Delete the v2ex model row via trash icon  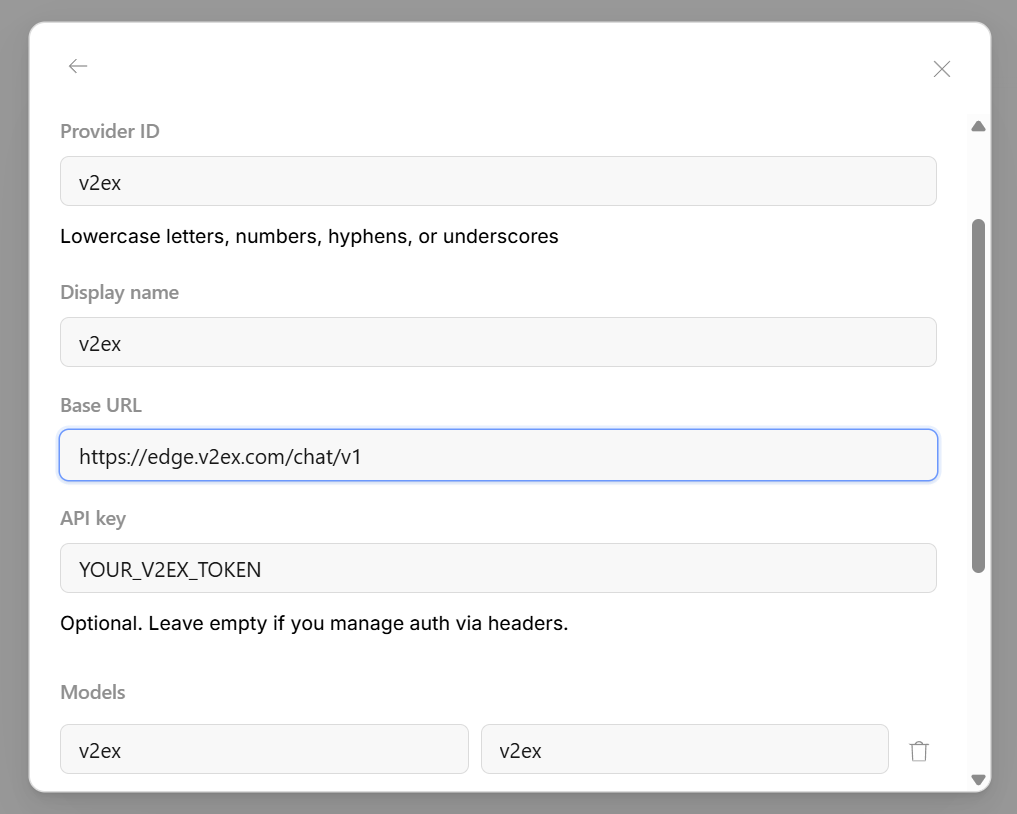tap(918, 750)
